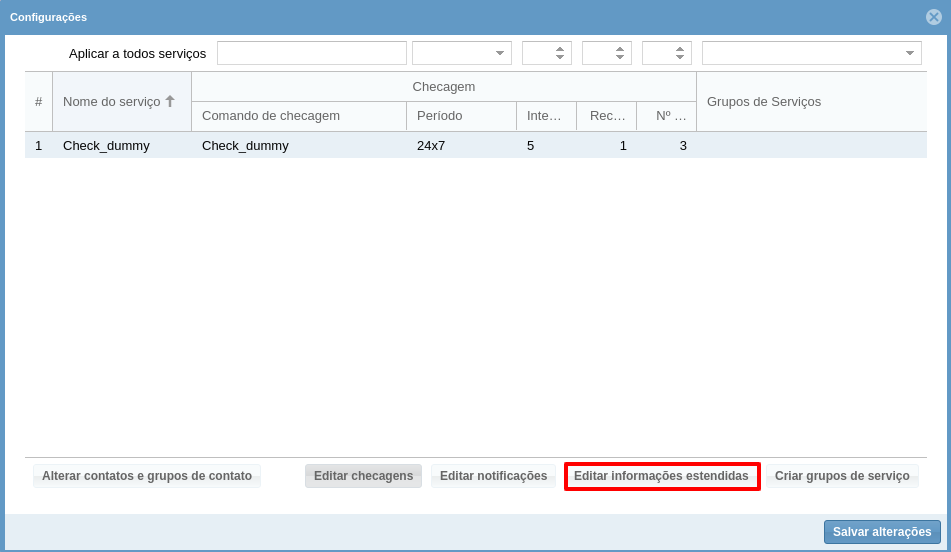Image resolution: width=951 pixels, height=552 pixels.
Task: Close the Configurações dialog
Action: coord(934,17)
